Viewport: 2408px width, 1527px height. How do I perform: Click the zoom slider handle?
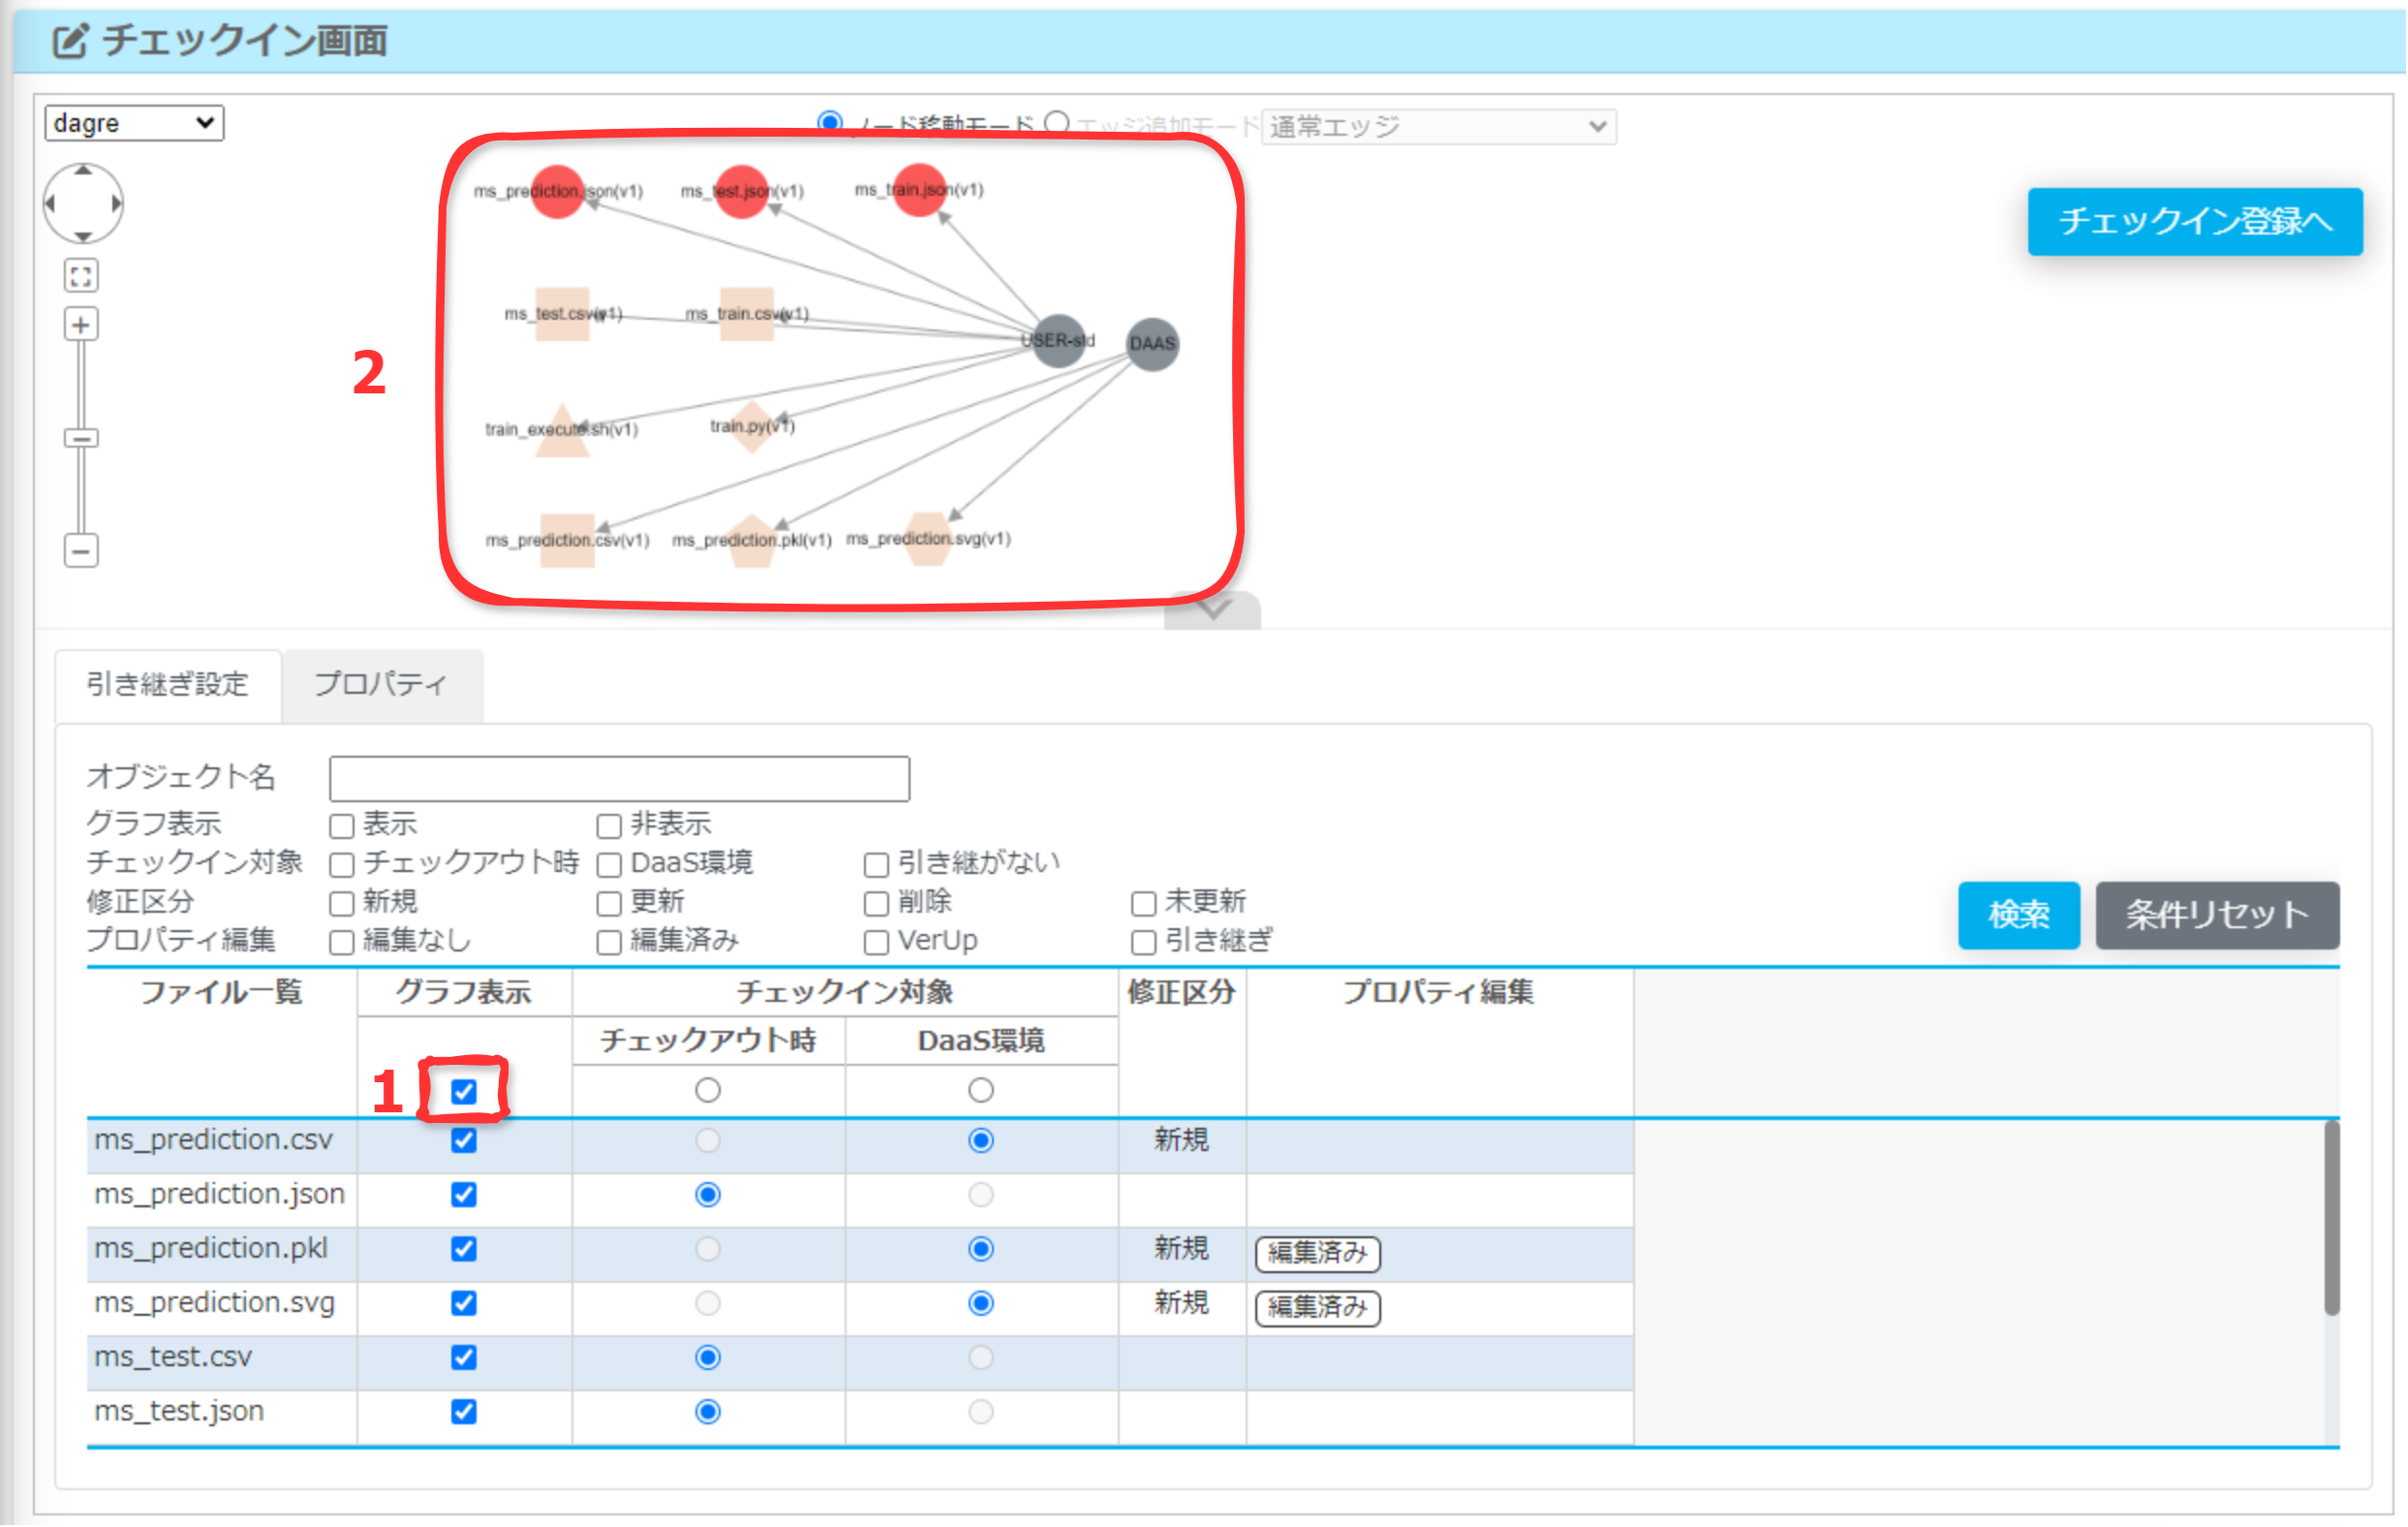tap(81, 439)
